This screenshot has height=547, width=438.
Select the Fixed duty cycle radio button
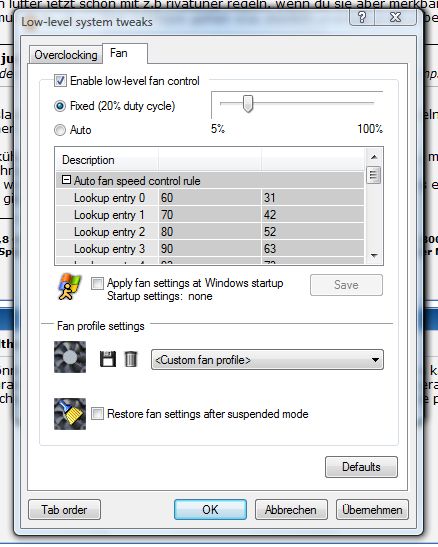coord(60,106)
